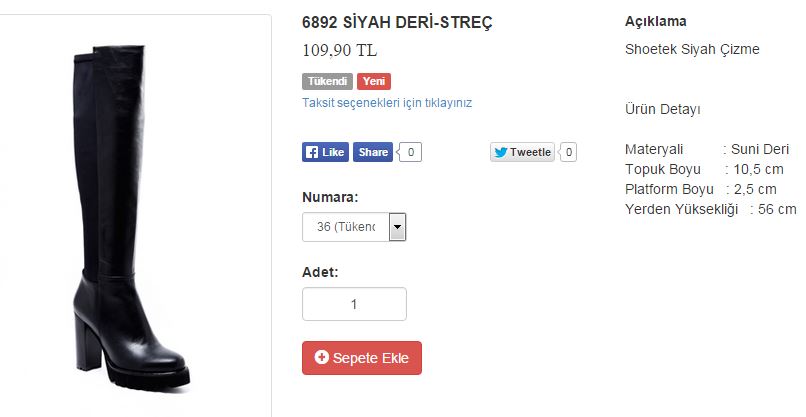Click the gray Tükendi badge
Viewport: 806px width, 417px height.
[327, 81]
